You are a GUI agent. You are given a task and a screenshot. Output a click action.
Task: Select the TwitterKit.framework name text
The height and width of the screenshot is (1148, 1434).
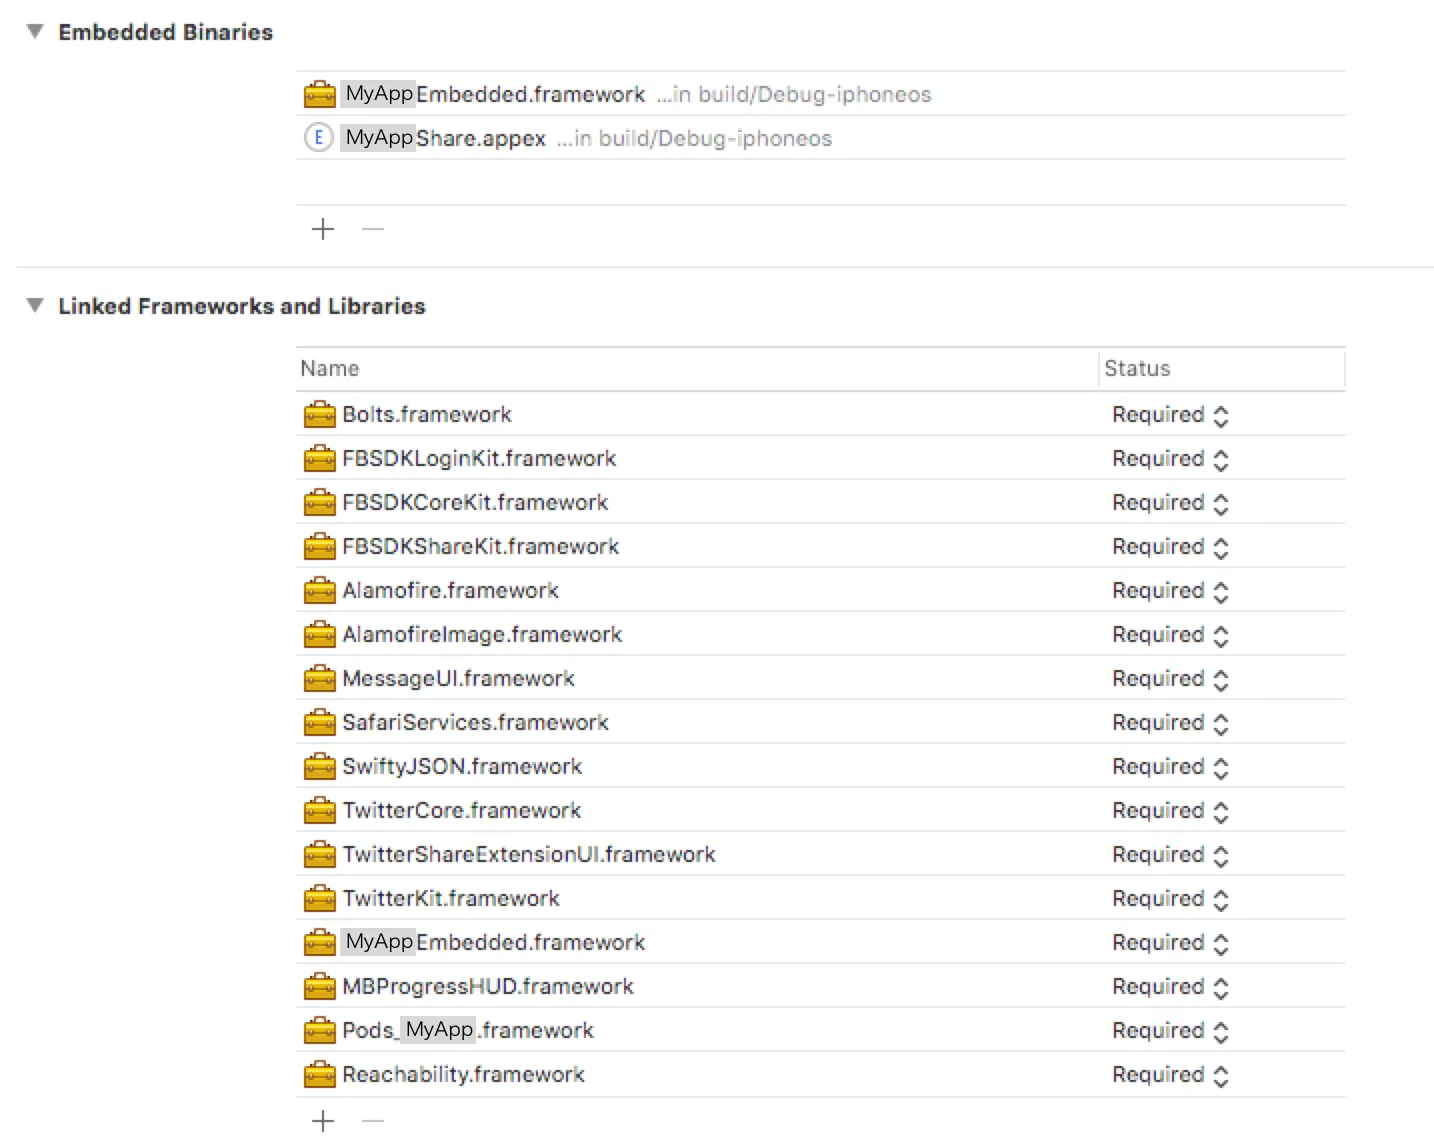pyautogui.click(x=451, y=899)
